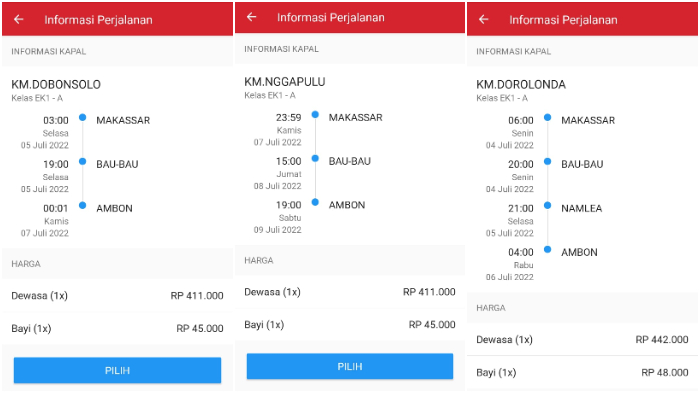Go back from the KM.DOBONSOLO trip screen
Image resolution: width=700 pixels, height=393 pixels.
pos(19,19)
